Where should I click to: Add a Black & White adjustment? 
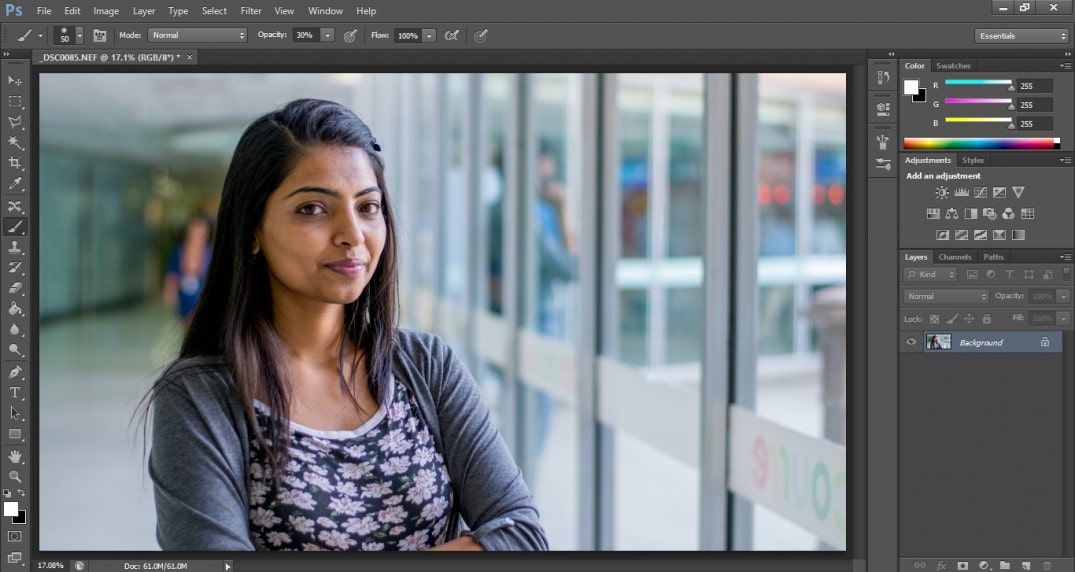click(970, 214)
